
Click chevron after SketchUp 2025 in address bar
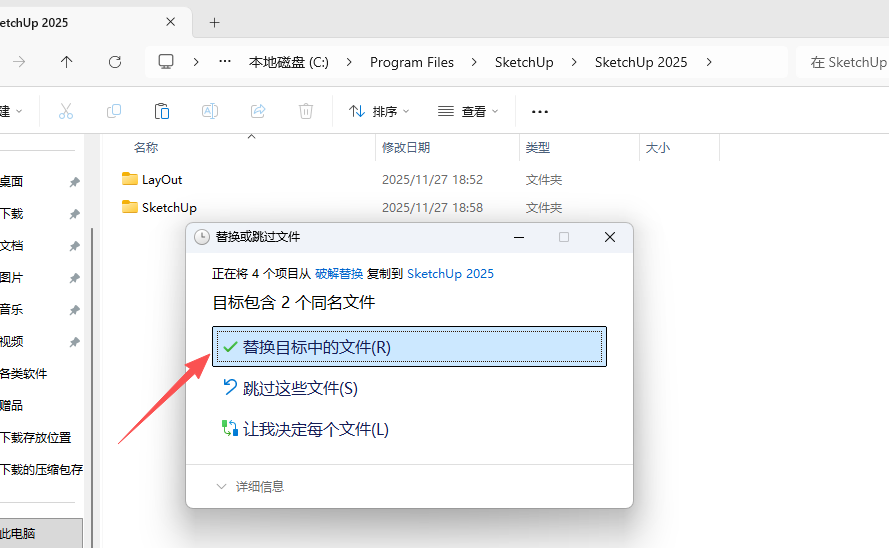[x=709, y=62]
